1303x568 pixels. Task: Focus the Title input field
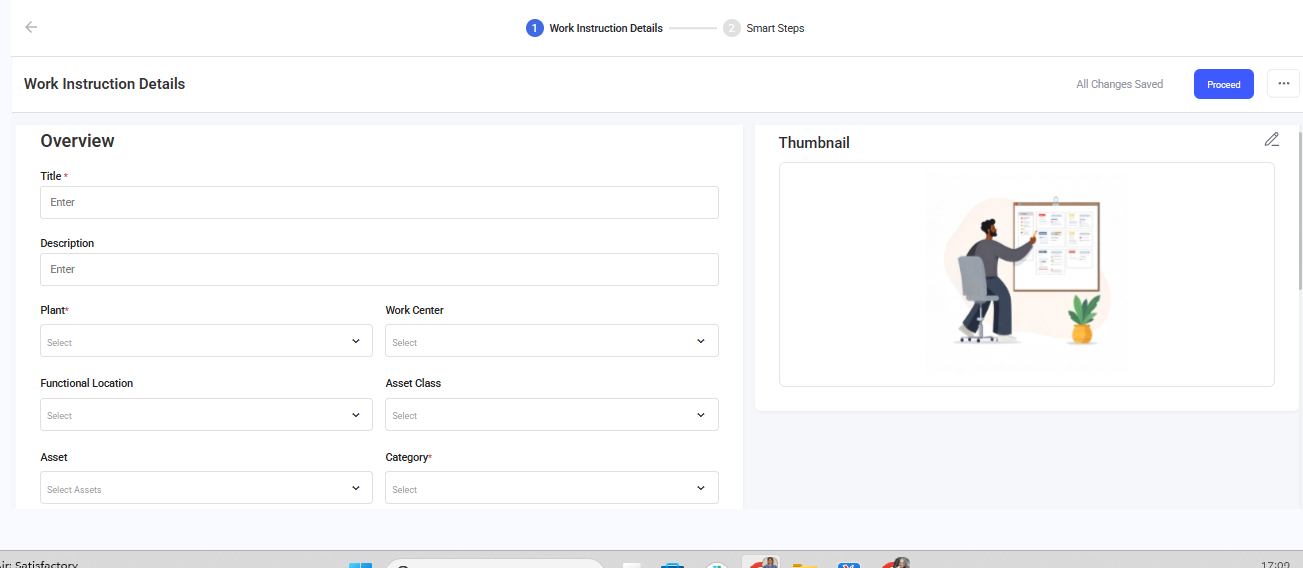(379, 202)
